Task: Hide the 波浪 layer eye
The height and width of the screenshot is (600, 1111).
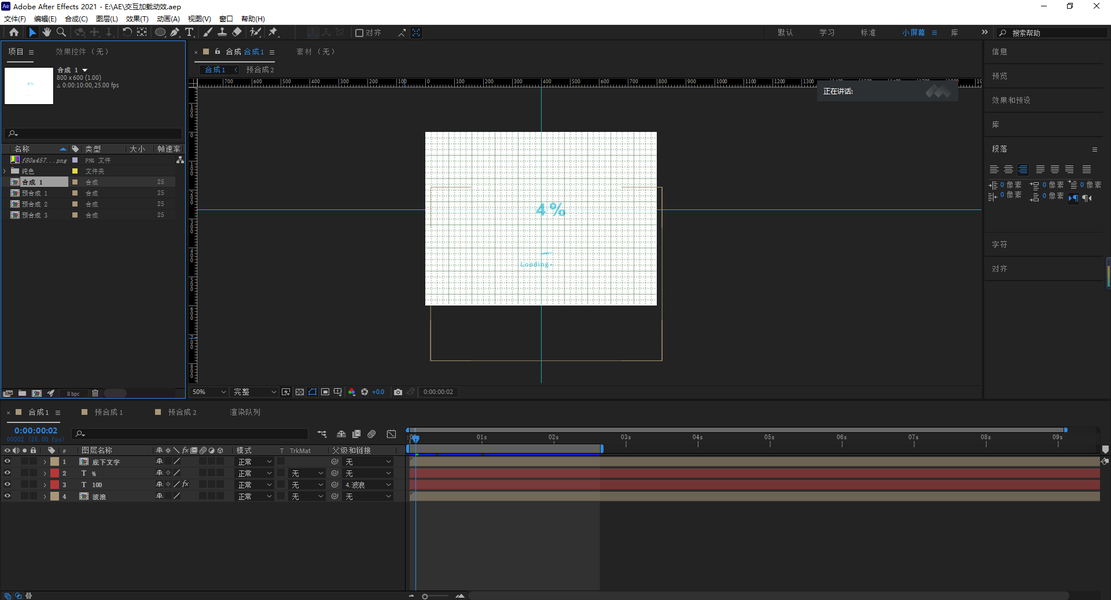Action: pyautogui.click(x=8, y=496)
